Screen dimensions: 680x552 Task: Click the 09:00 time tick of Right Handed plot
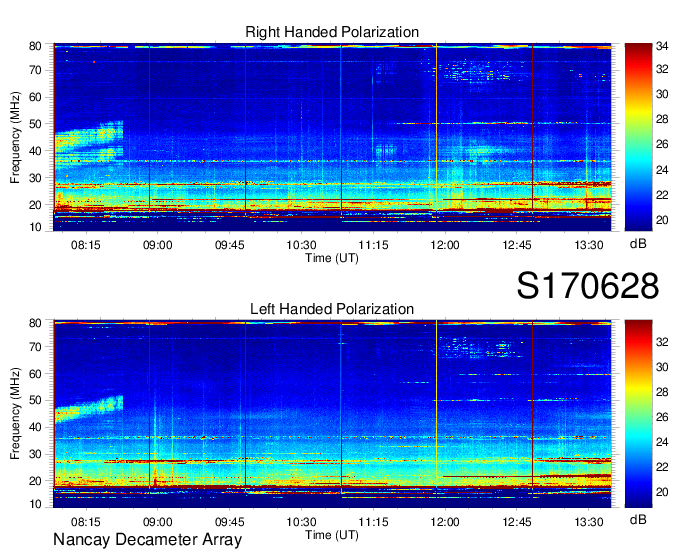[x=157, y=245]
